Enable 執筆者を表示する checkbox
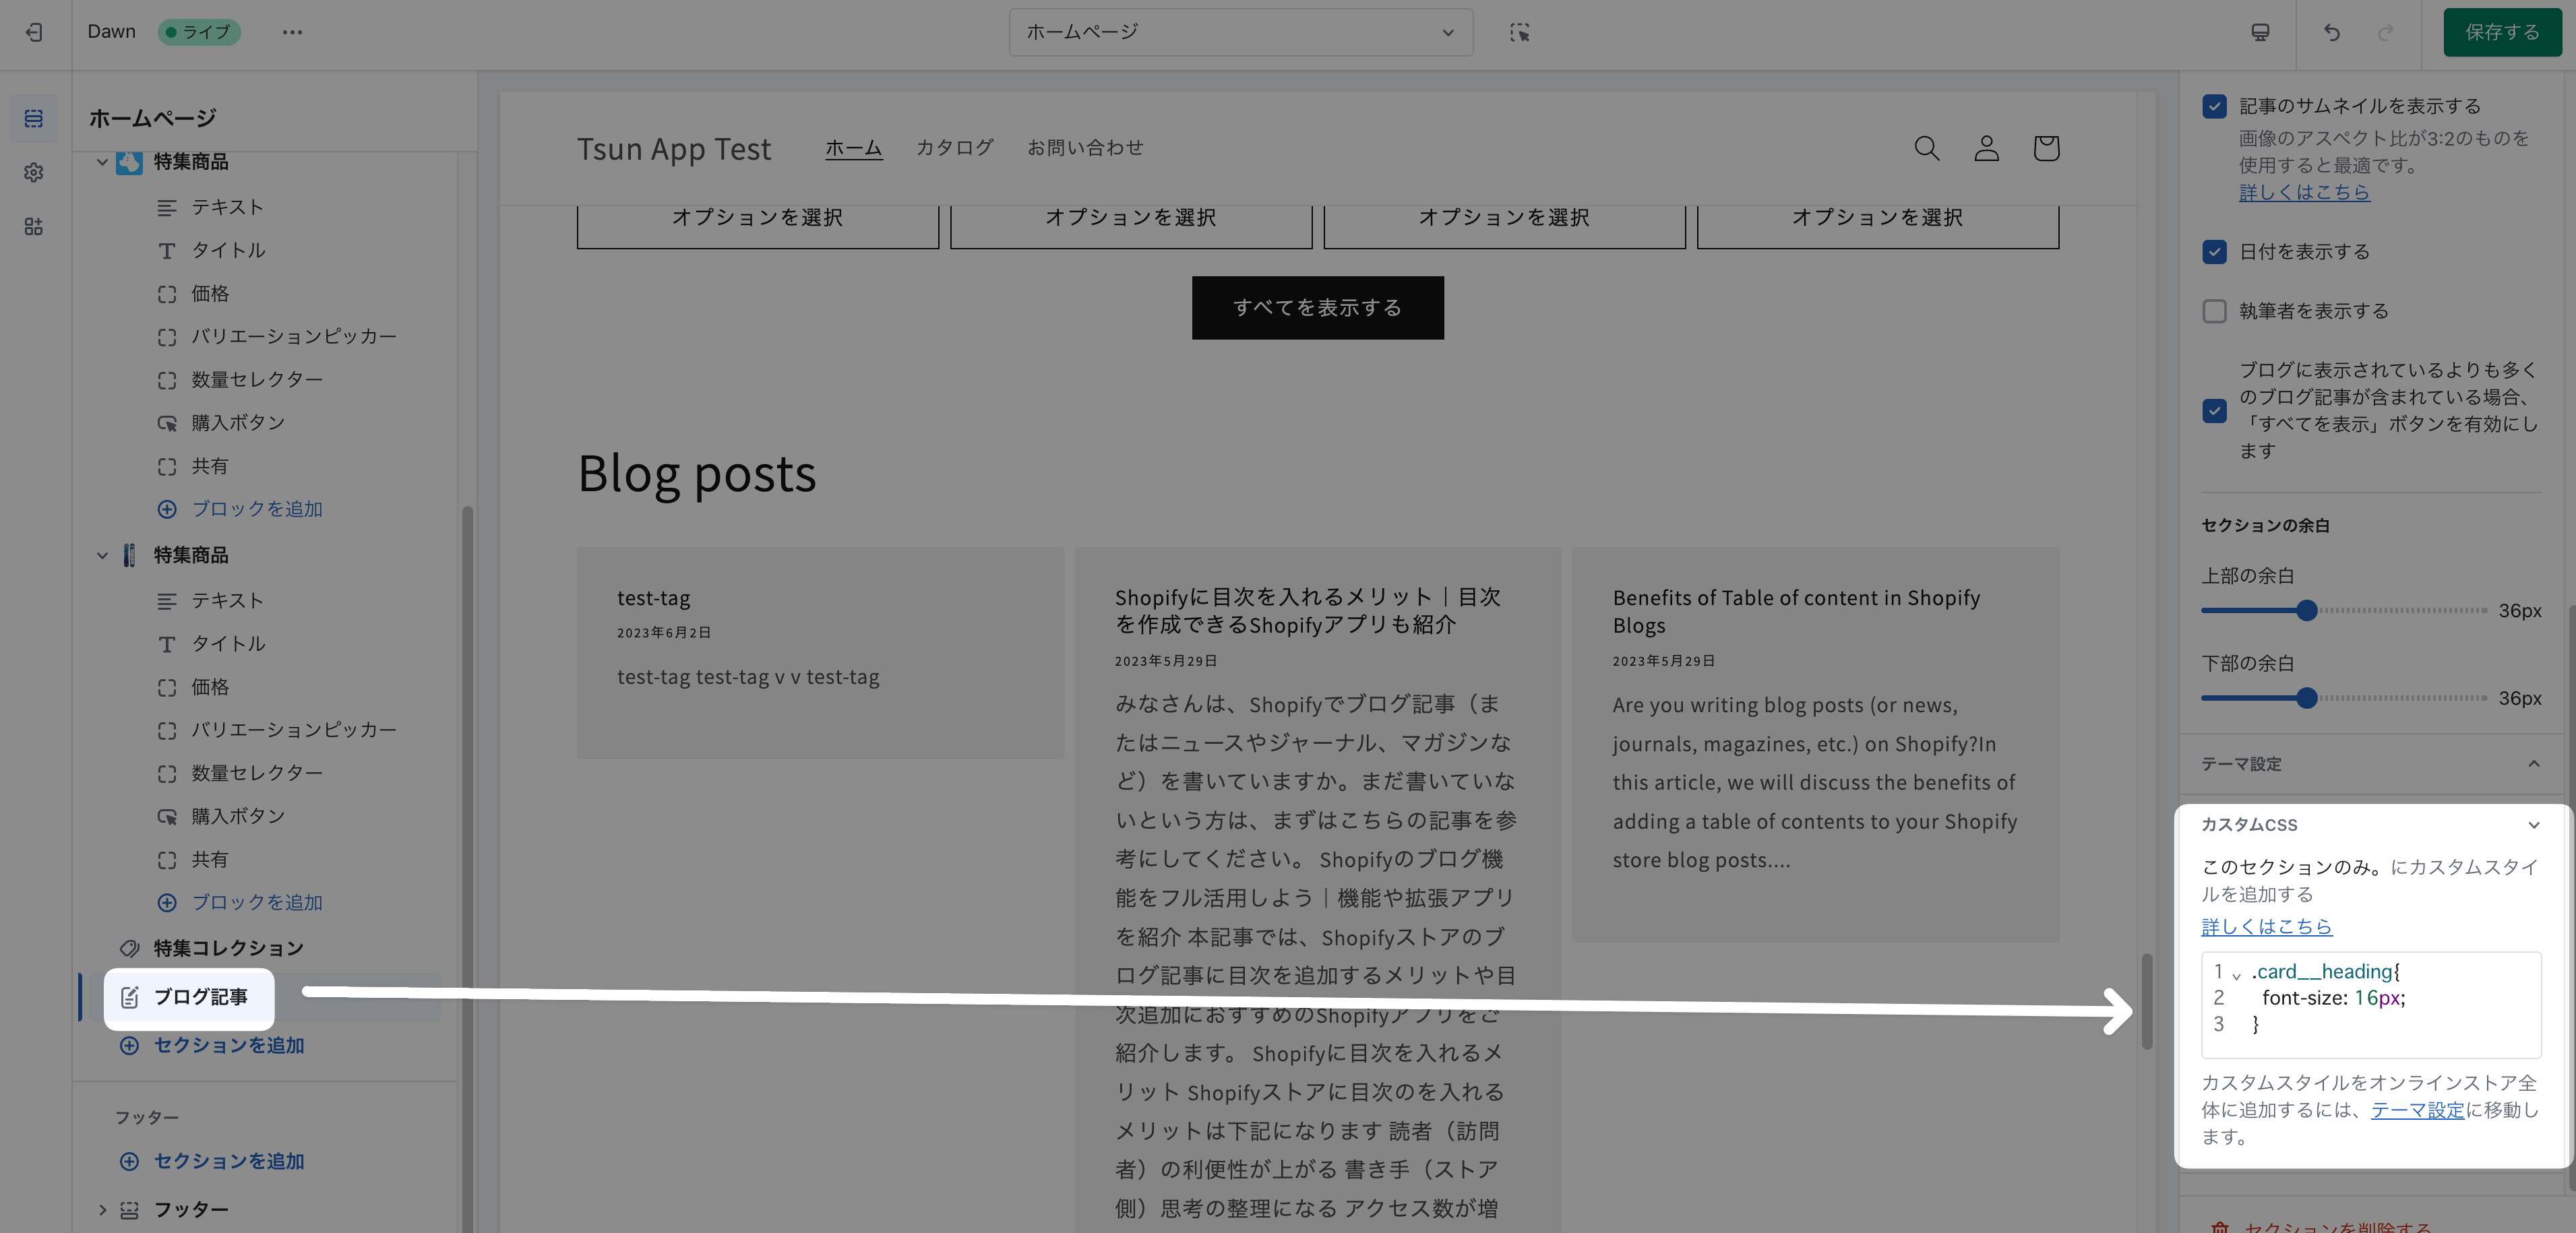 point(2214,311)
